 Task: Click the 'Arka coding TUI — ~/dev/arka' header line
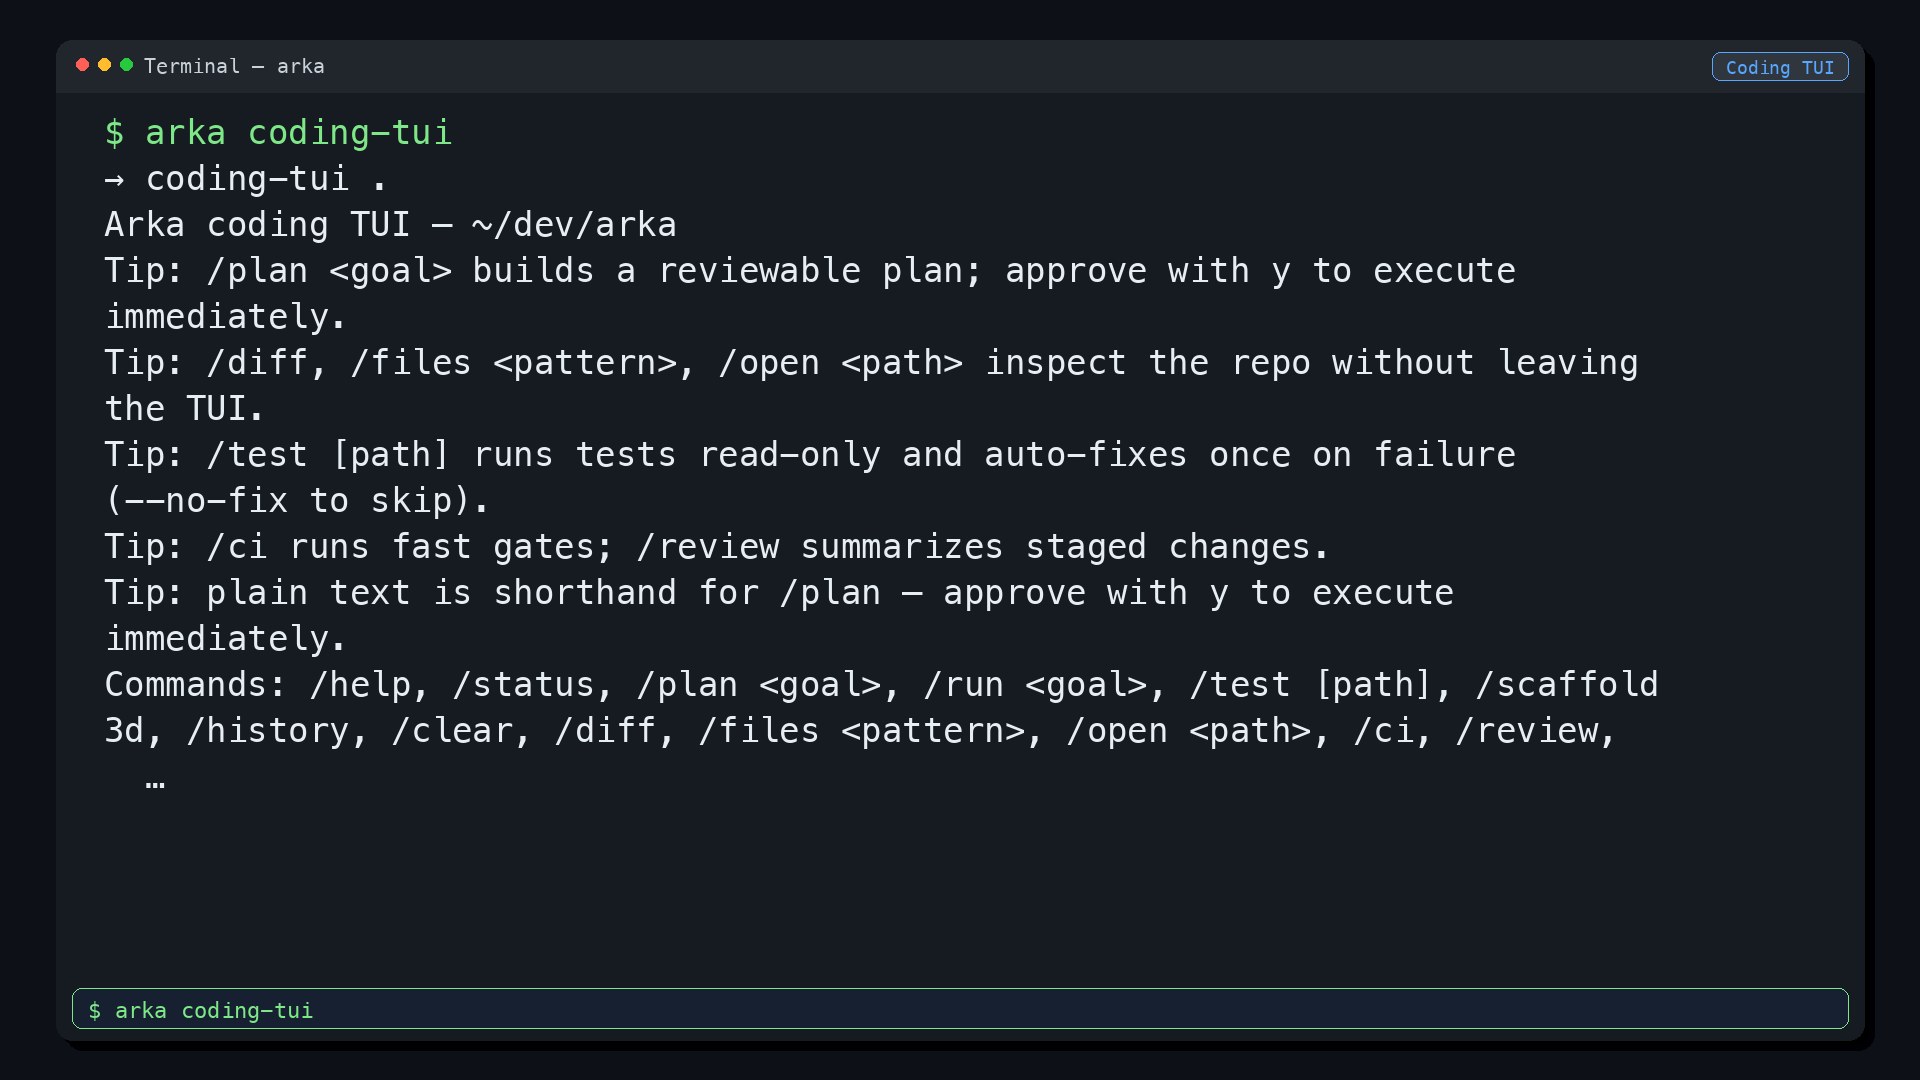391,225
